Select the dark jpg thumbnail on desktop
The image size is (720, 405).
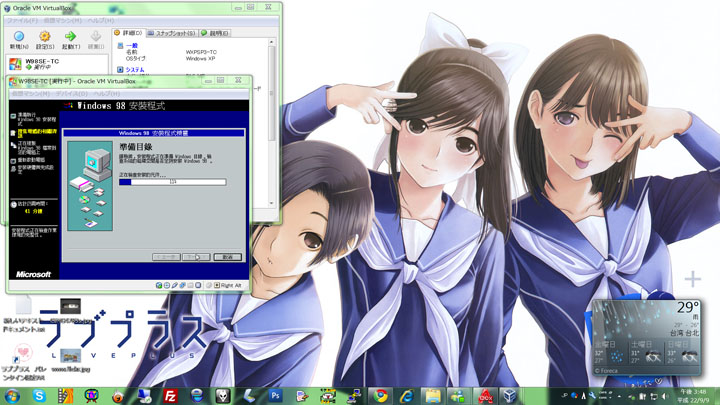point(70,305)
